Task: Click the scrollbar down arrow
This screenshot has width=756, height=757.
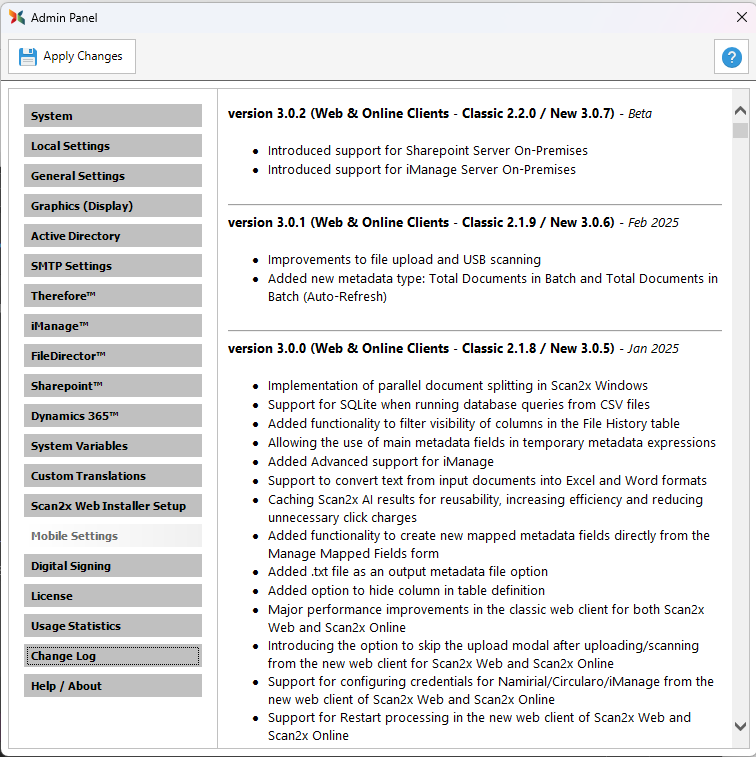Action: pos(740,726)
